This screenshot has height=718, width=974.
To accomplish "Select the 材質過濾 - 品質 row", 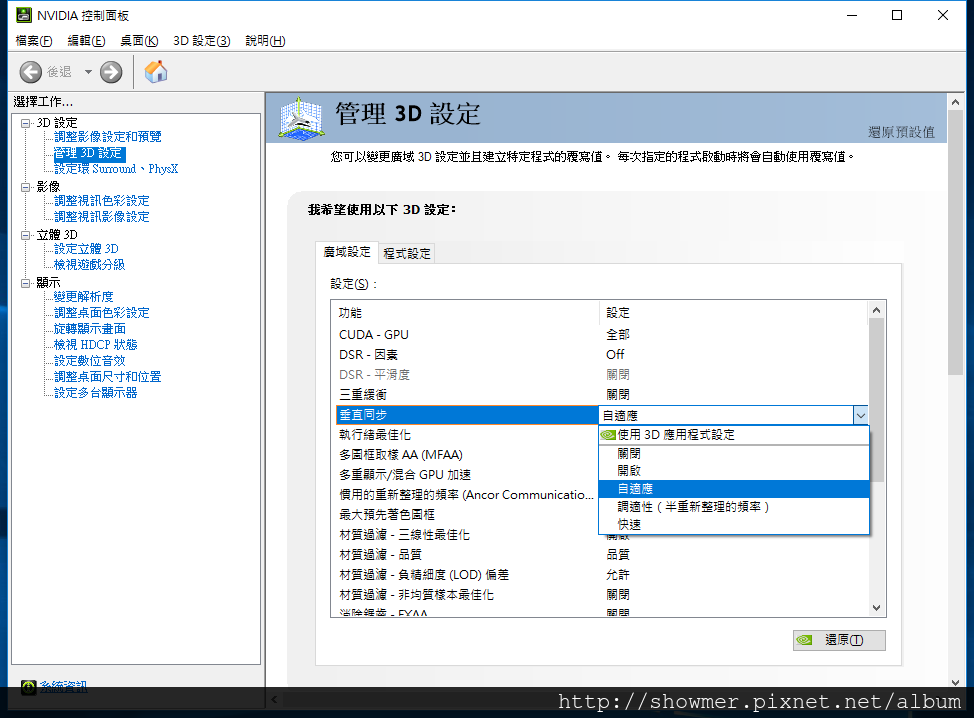I will tap(601, 555).
